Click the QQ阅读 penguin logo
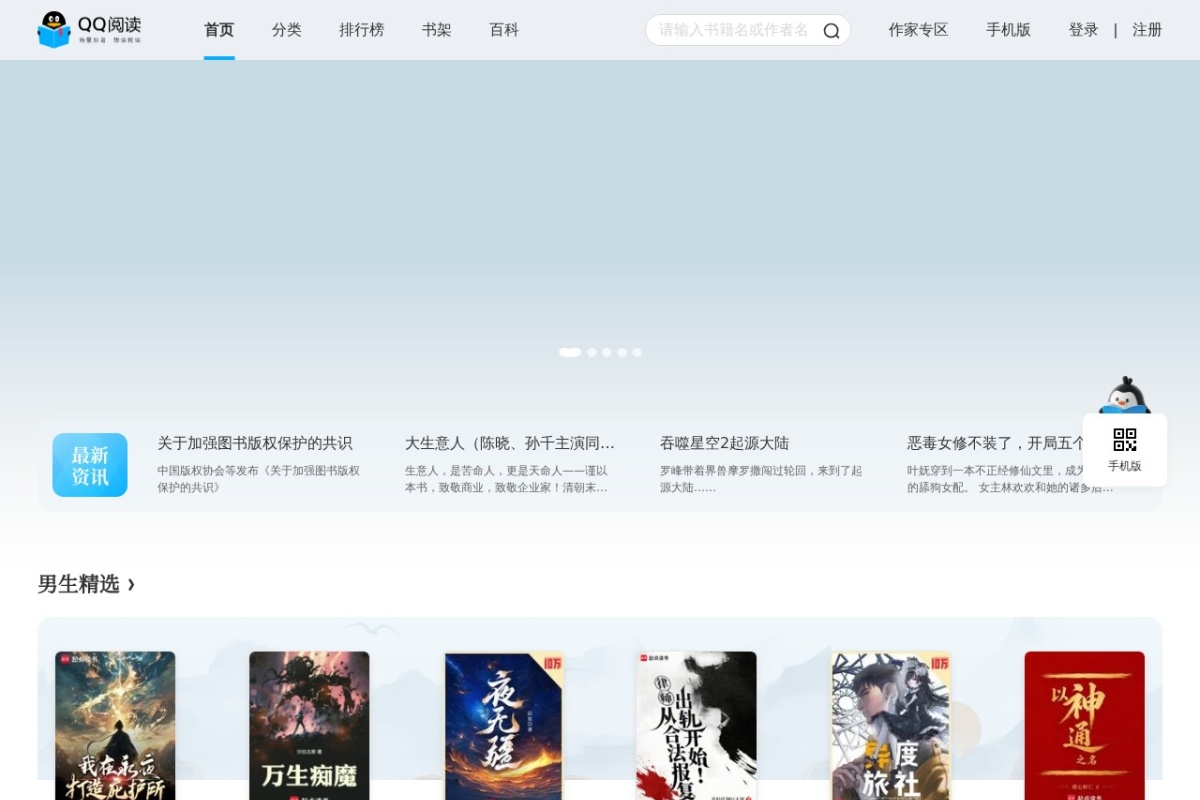The image size is (1200, 800). [89, 30]
